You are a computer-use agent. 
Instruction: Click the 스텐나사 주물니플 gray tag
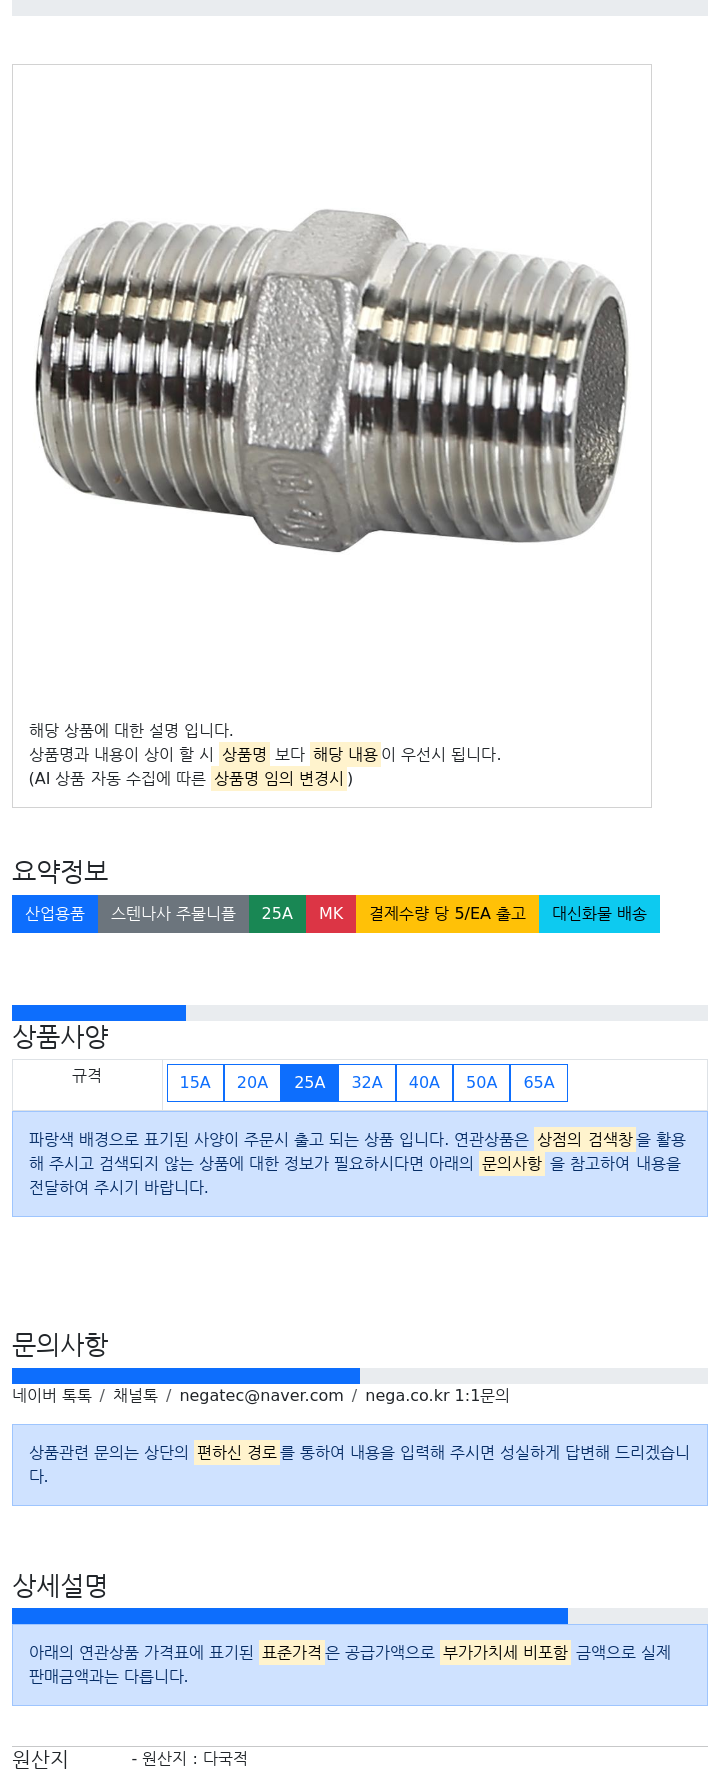point(173,914)
